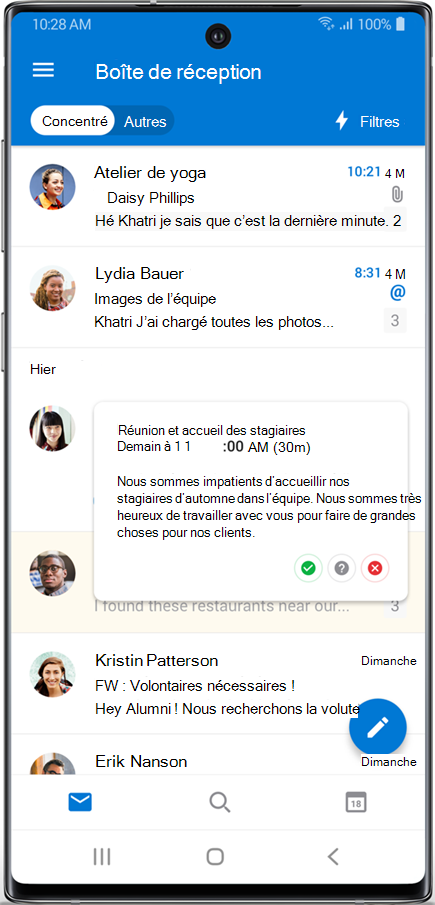Open FW : Volontaires nécessaires subject line
Viewport: 435px width, 905px height.
195,686
